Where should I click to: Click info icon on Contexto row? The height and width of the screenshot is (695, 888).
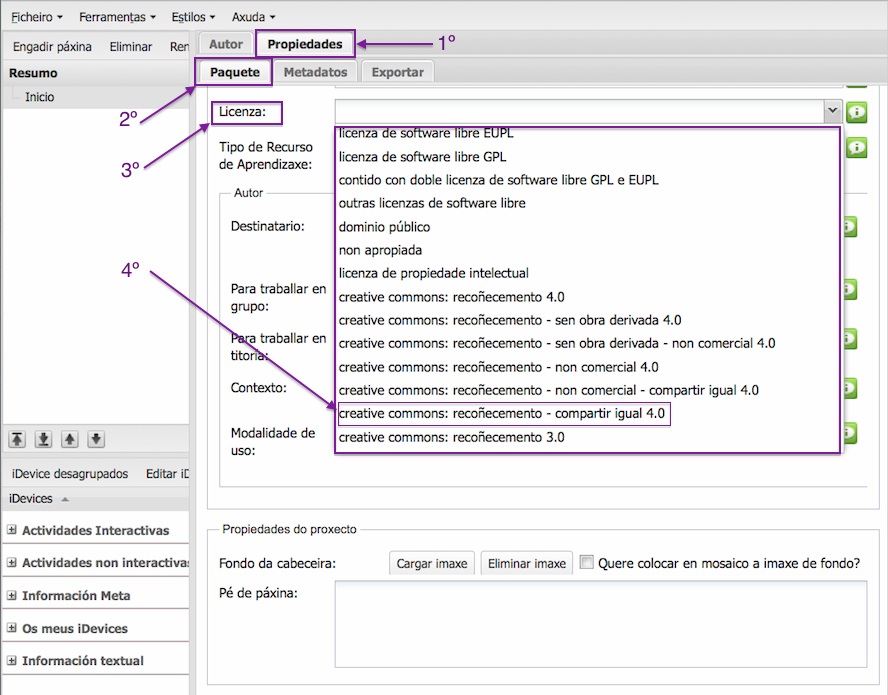[x=850, y=387]
